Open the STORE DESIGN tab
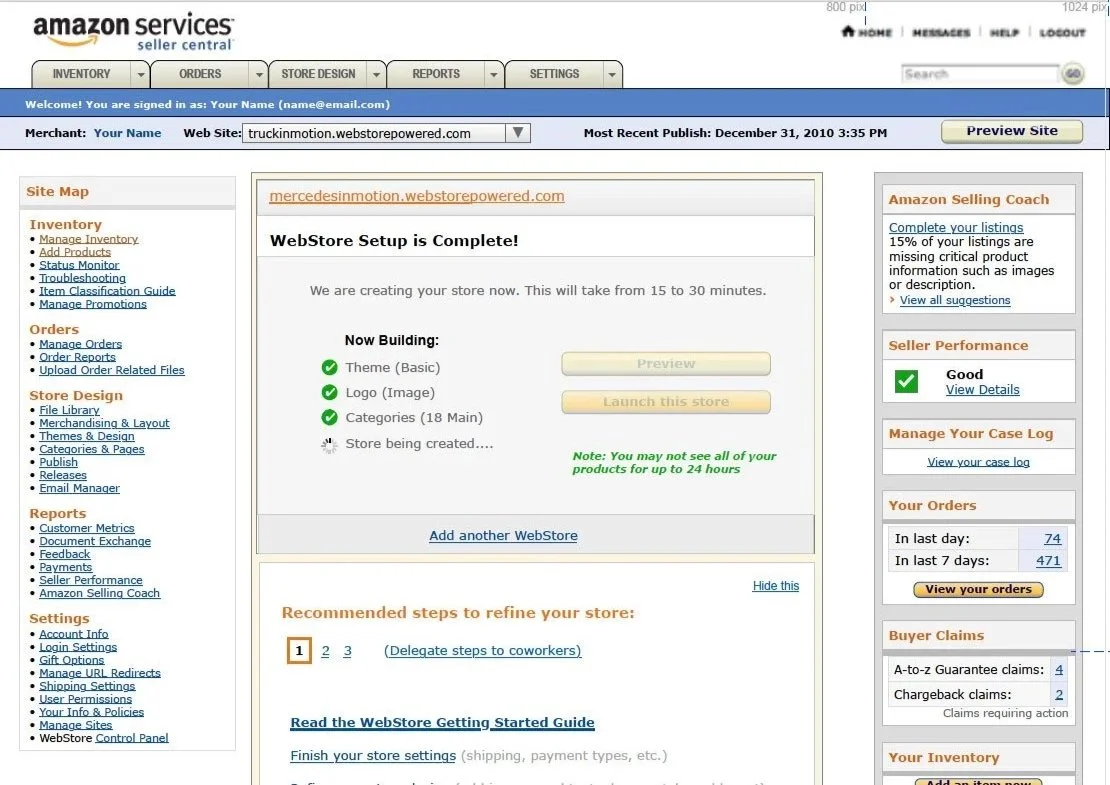The image size is (1110, 785). pyautogui.click(x=319, y=74)
